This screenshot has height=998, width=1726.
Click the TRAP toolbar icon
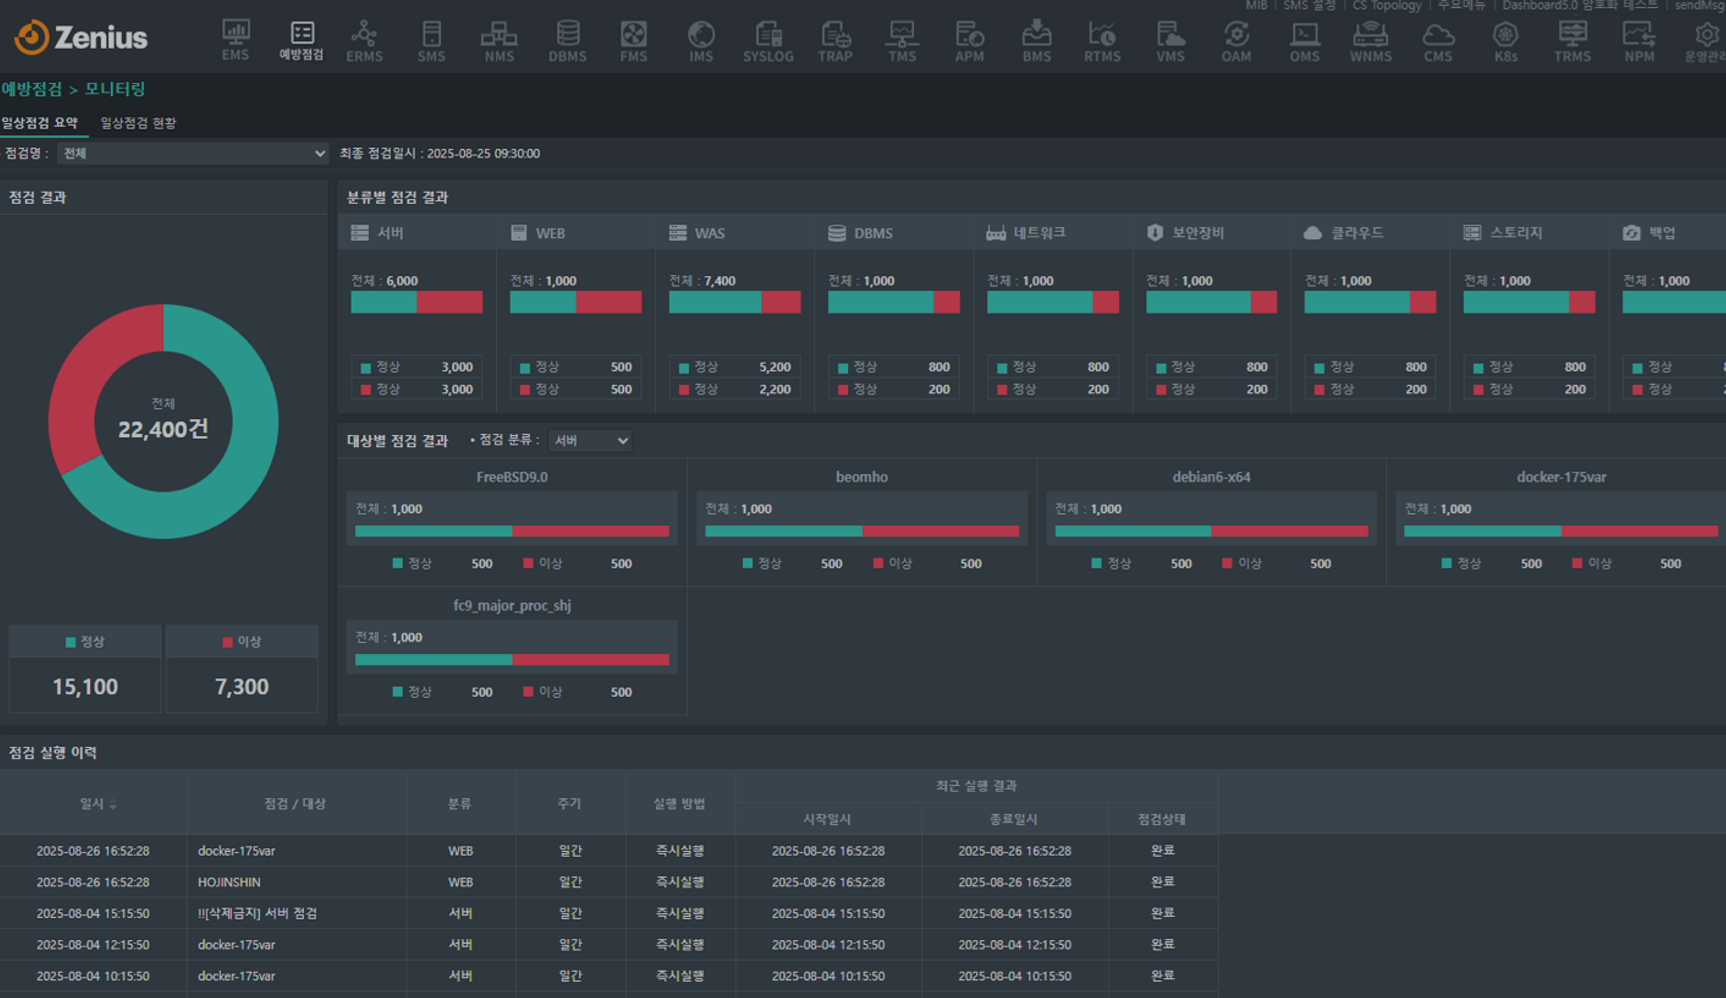point(835,40)
